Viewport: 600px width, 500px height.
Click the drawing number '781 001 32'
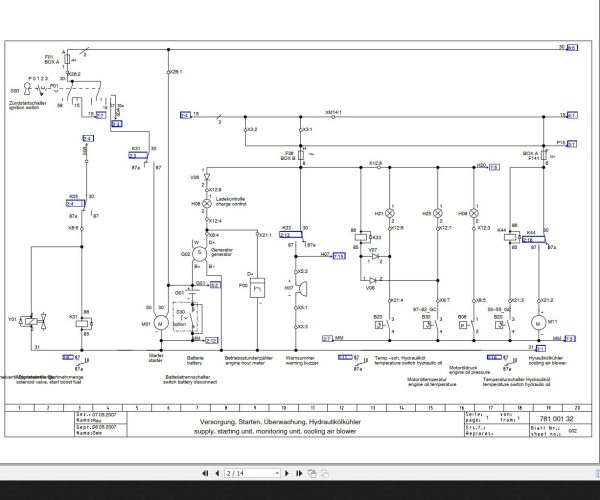(556, 419)
